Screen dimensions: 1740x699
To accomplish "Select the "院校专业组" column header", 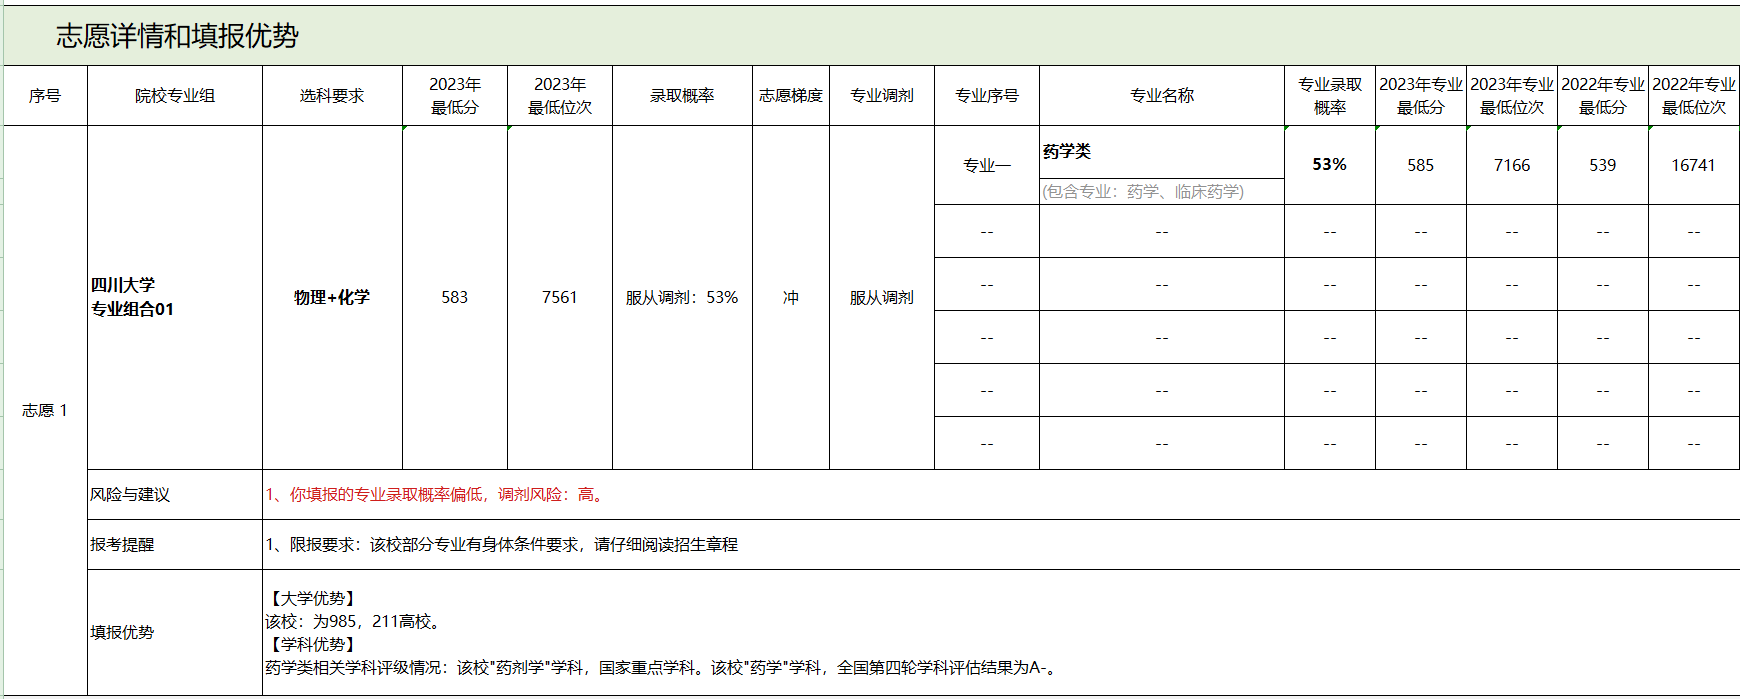I will click(x=175, y=96).
